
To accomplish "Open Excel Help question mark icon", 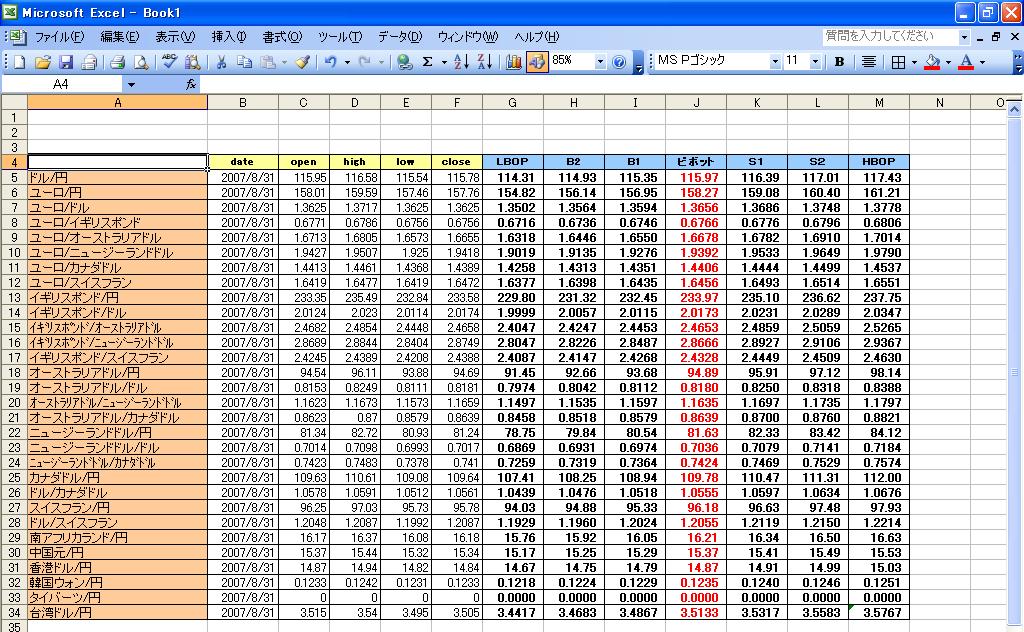I will coord(619,62).
